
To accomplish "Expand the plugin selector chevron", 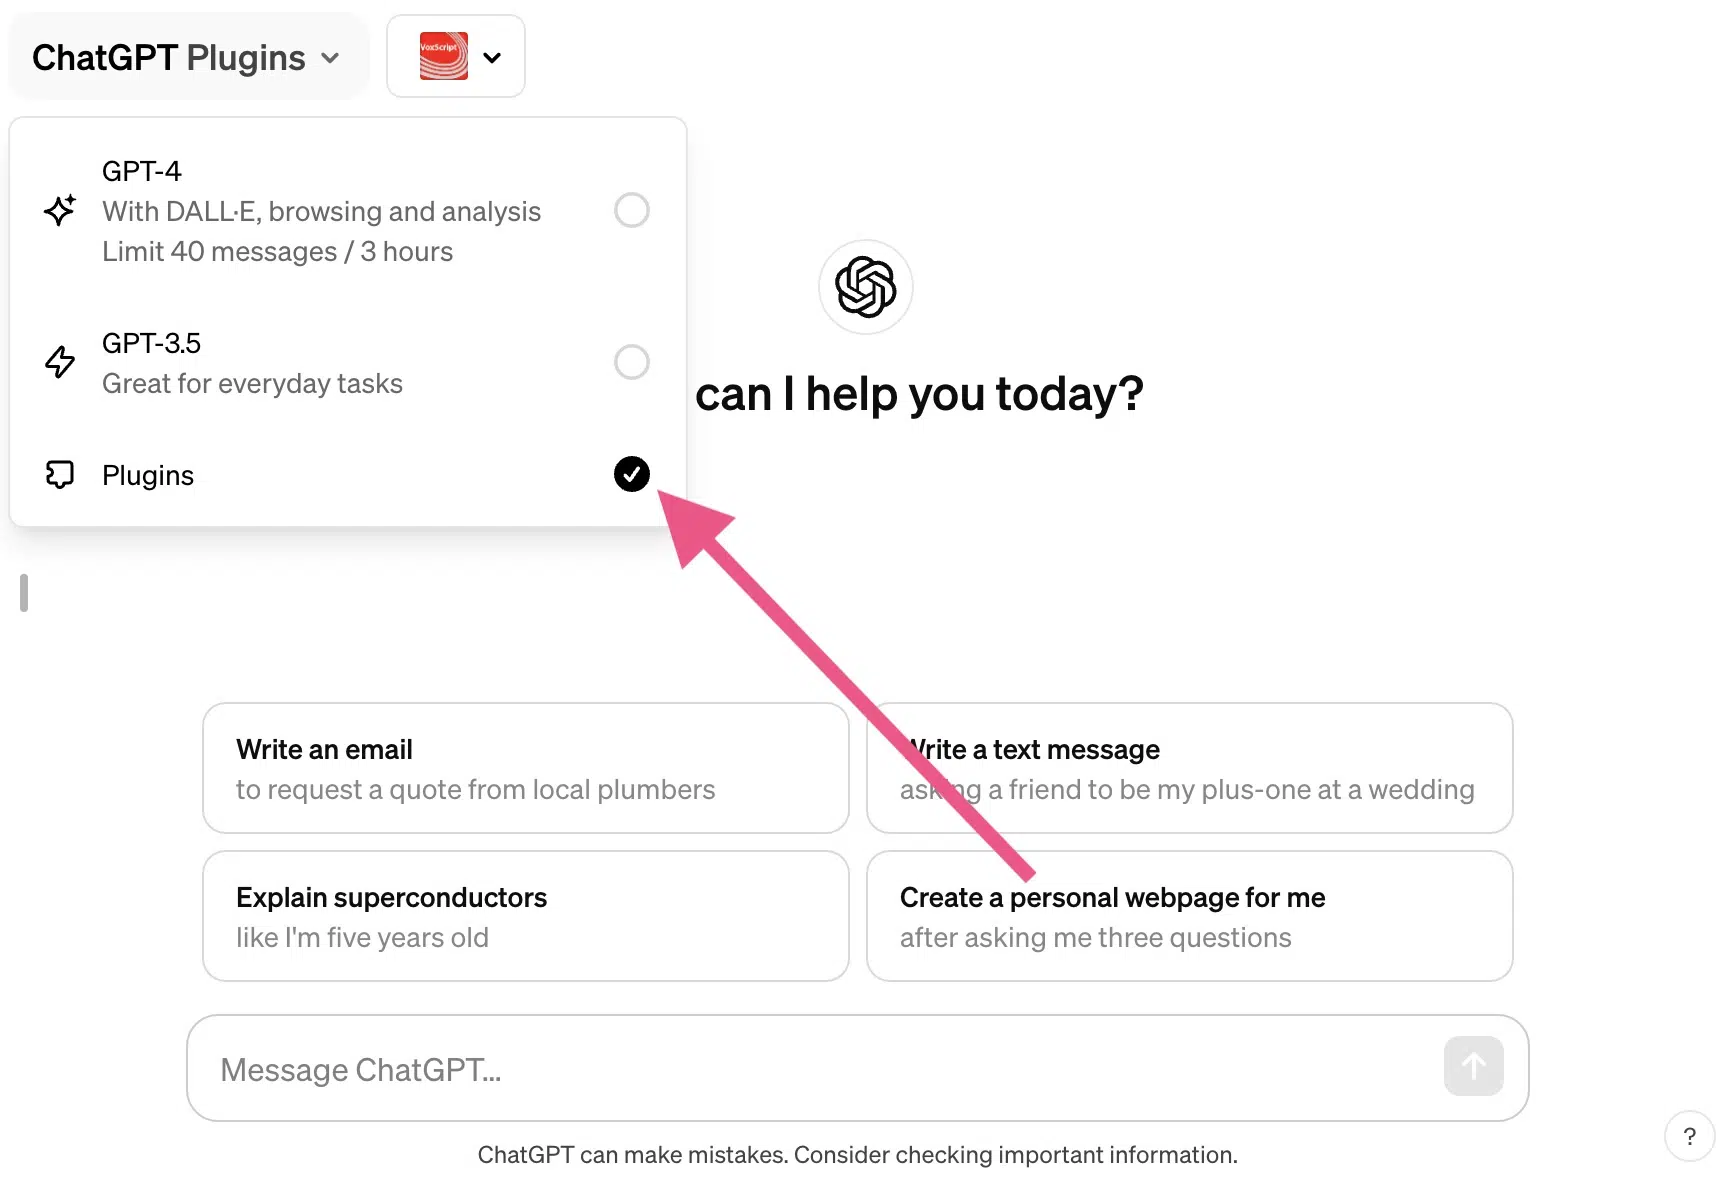I will click(491, 57).
